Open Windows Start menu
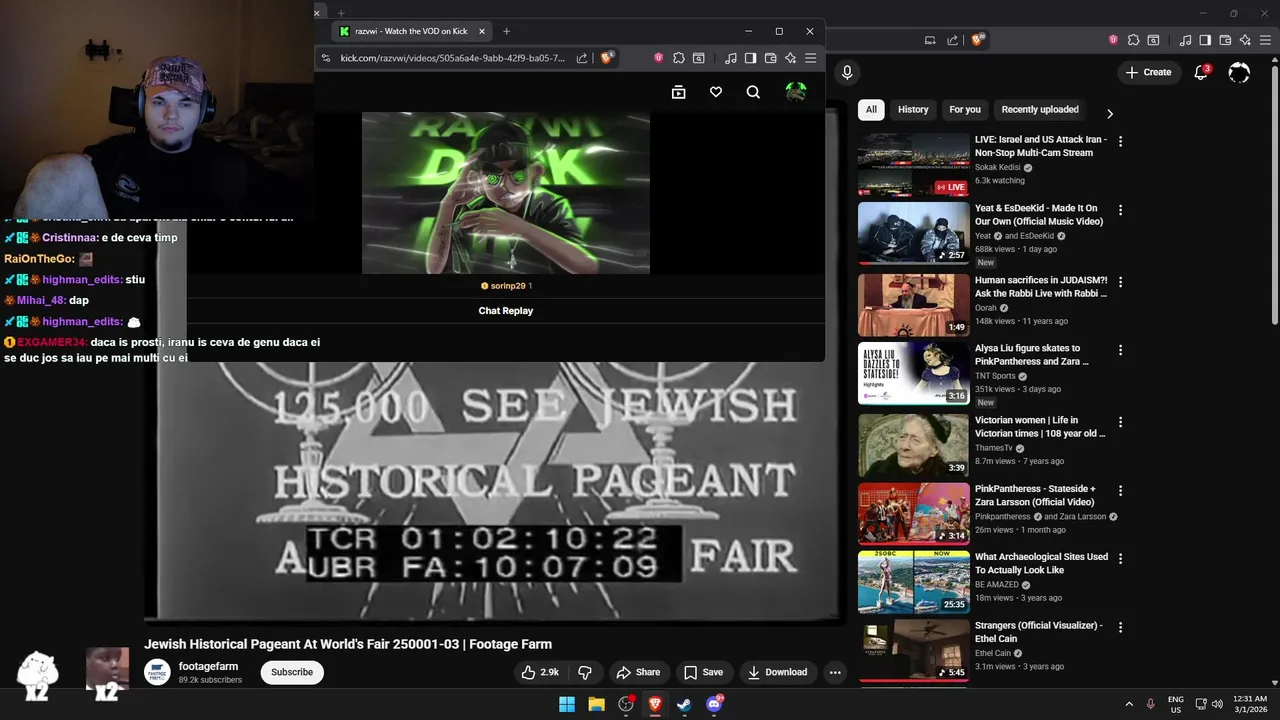Viewport: 1280px width, 720px height. [567, 704]
